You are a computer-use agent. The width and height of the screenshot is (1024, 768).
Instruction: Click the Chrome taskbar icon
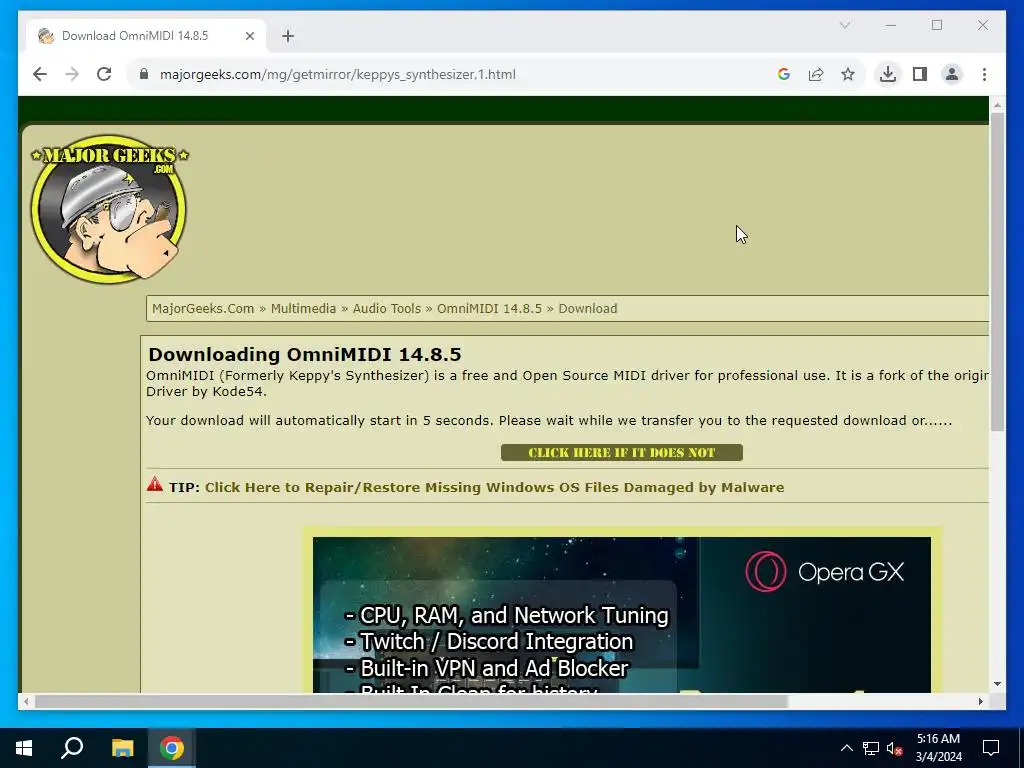172,748
